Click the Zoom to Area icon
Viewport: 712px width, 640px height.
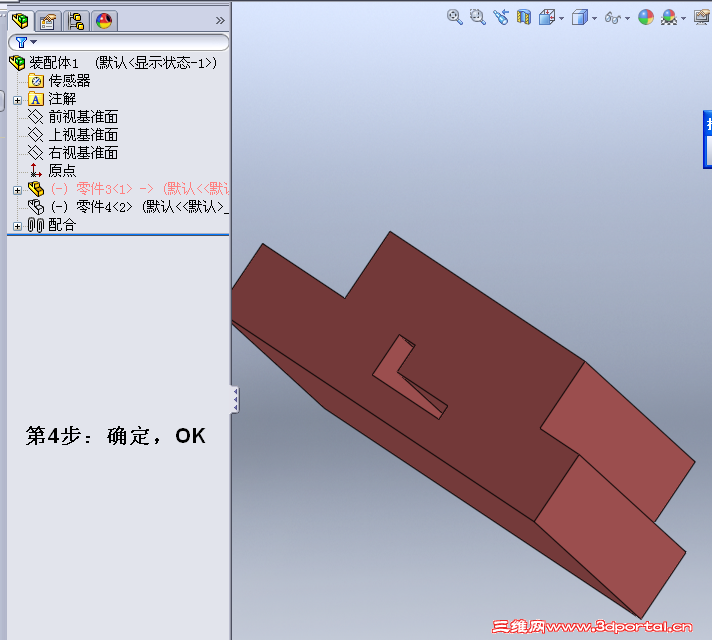(478, 17)
